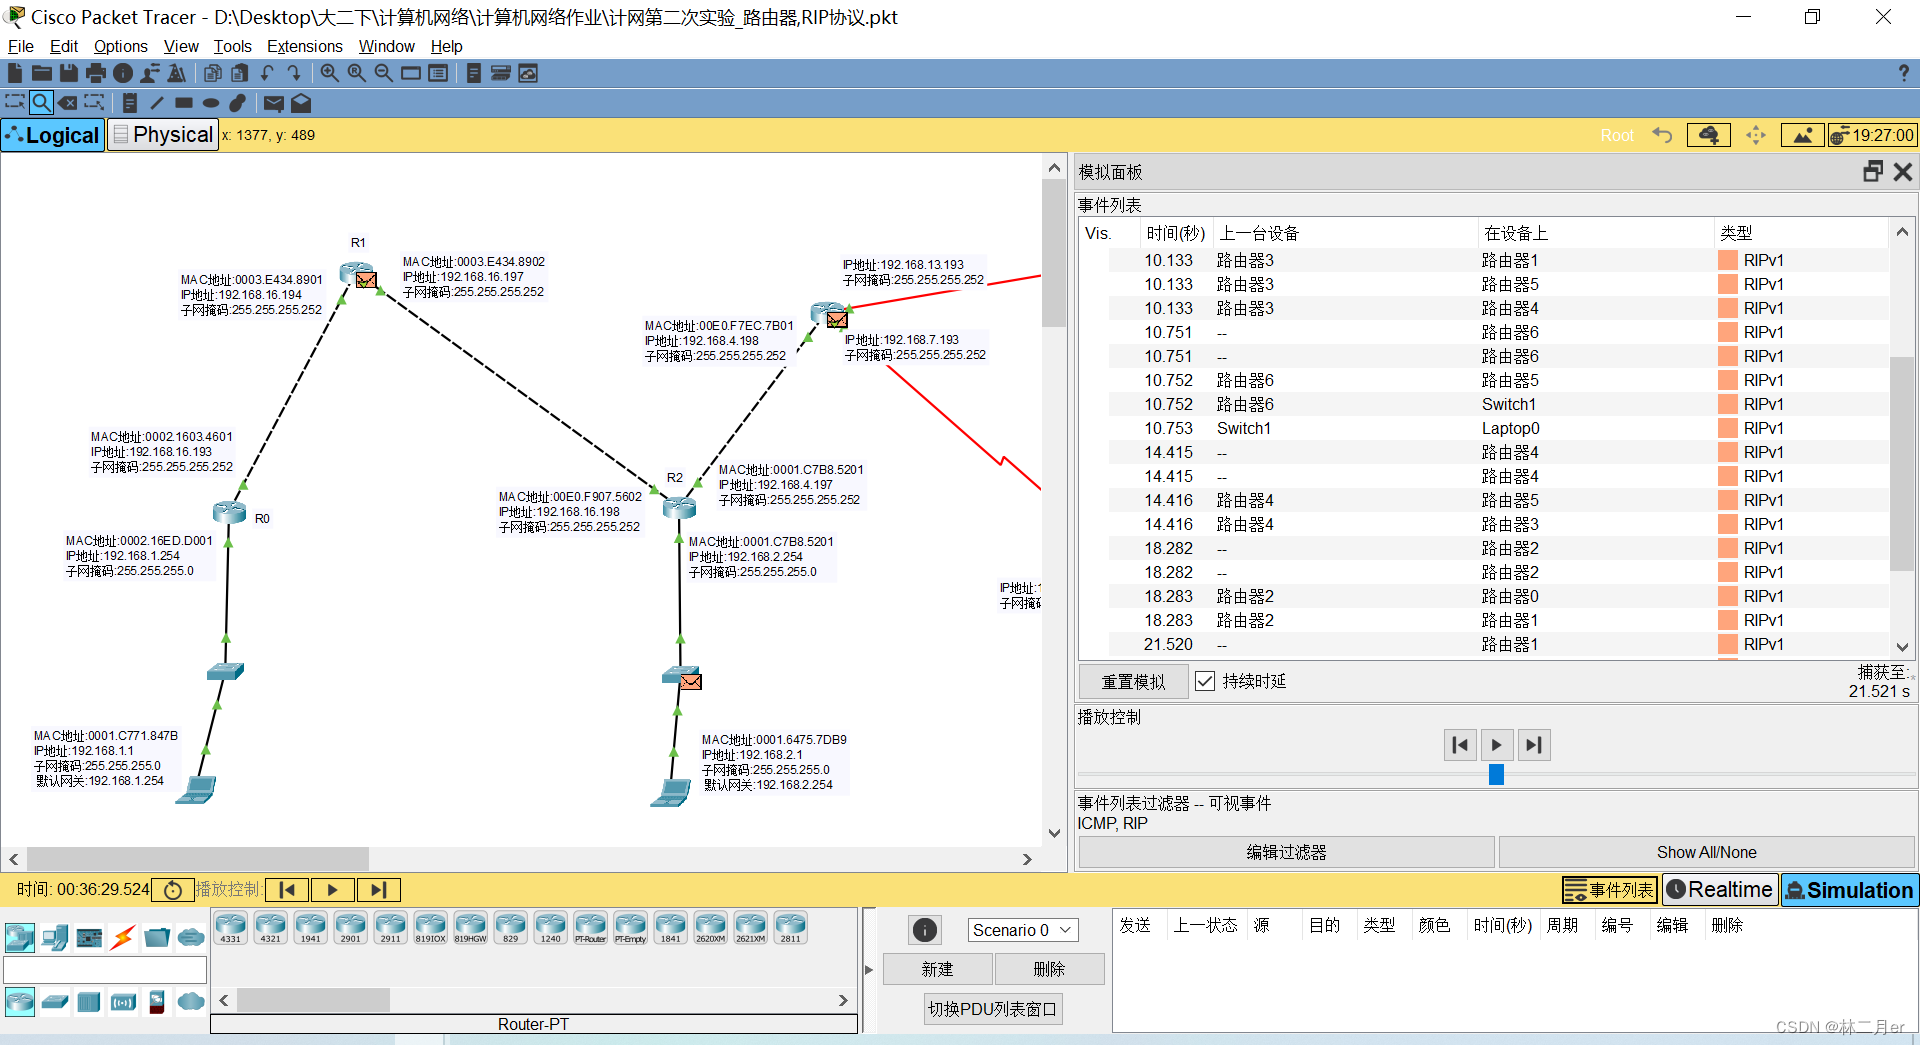1920x1045 pixels.
Task: Pick the Draw Line tool
Action: (x=157, y=102)
